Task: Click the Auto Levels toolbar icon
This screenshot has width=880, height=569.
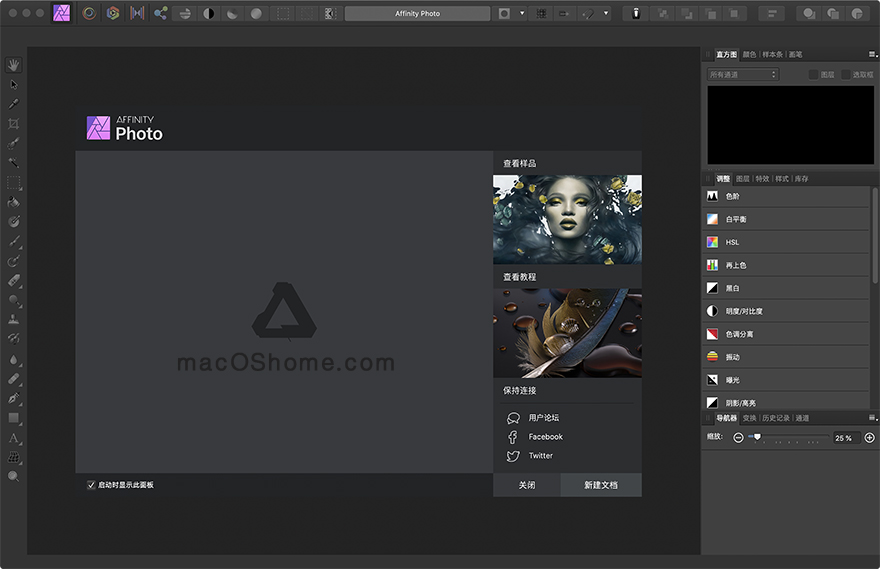Action: point(185,13)
